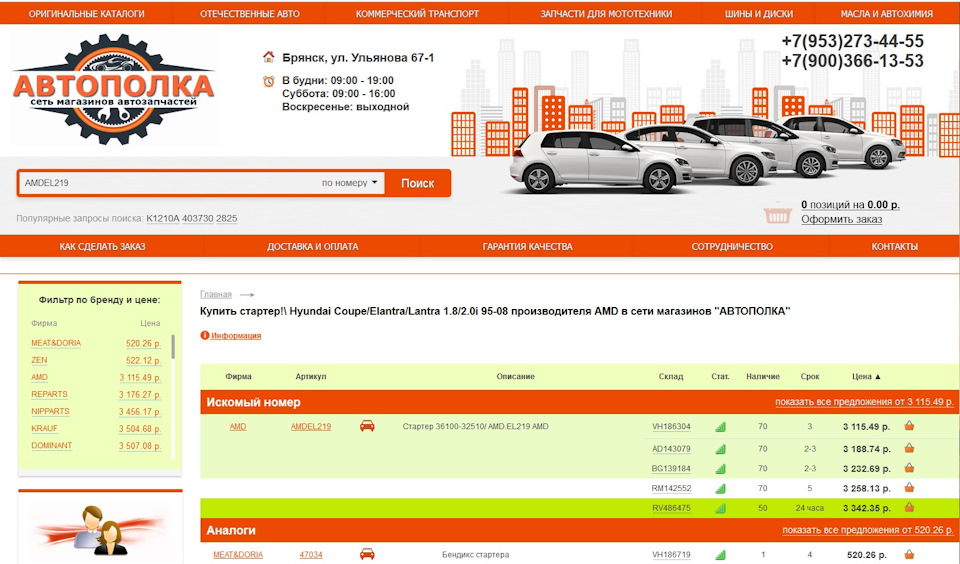Go to Как сделать заказ page
Image resolution: width=960 pixels, height=564 pixels.
[102, 246]
